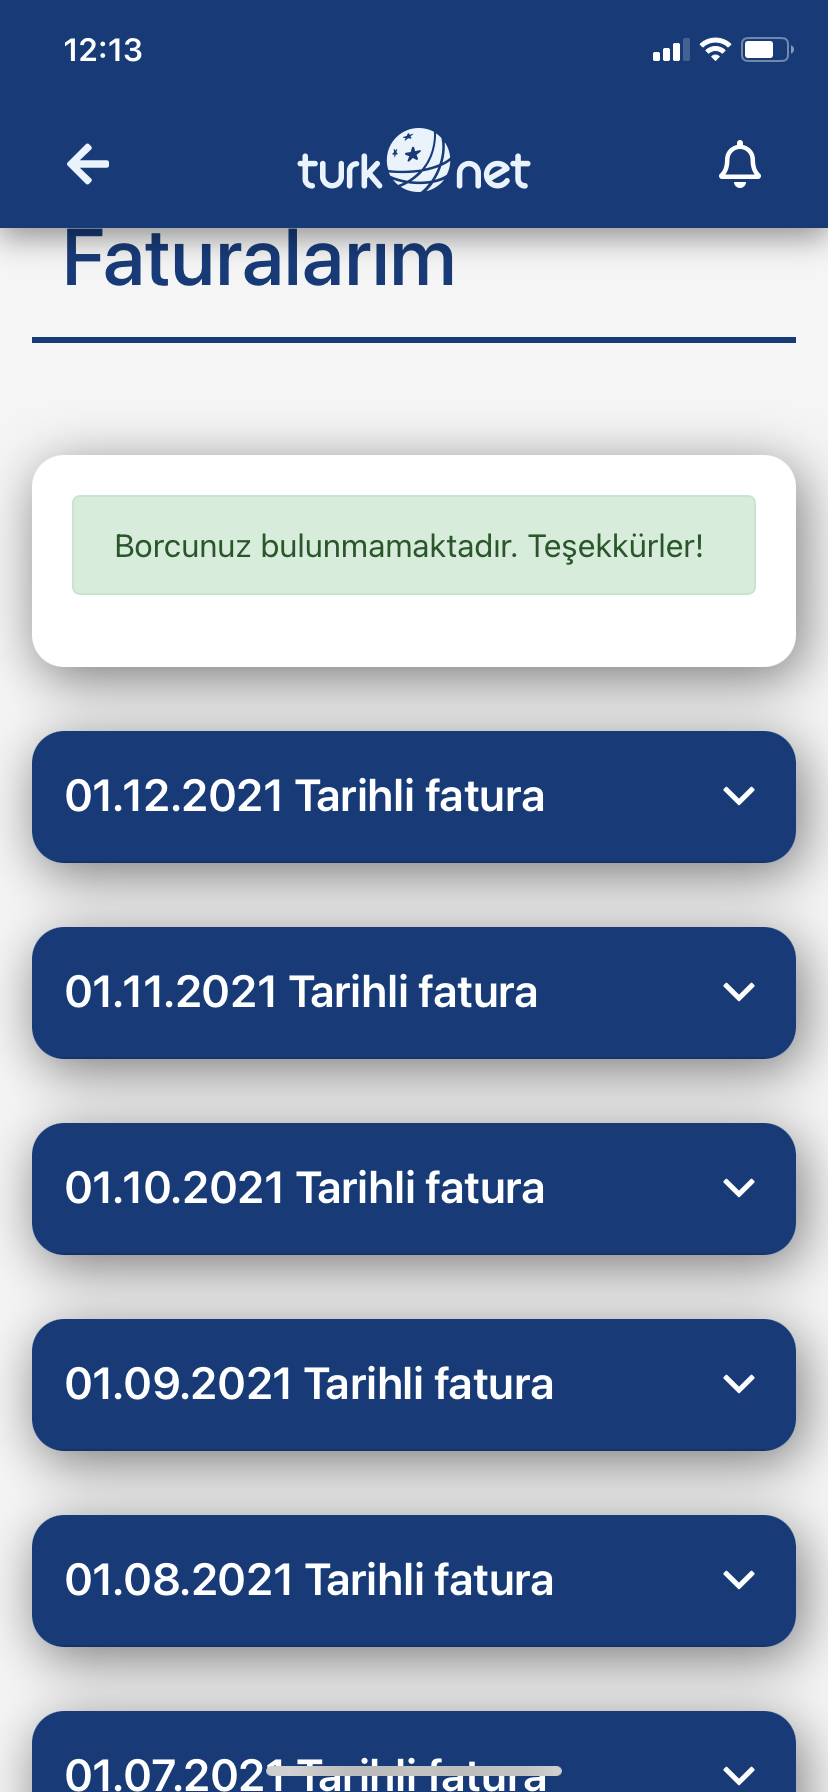The height and width of the screenshot is (1792, 828).
Task: Expand the 01.12.2021 invoice chevron
Action: [x=739, y=796]
